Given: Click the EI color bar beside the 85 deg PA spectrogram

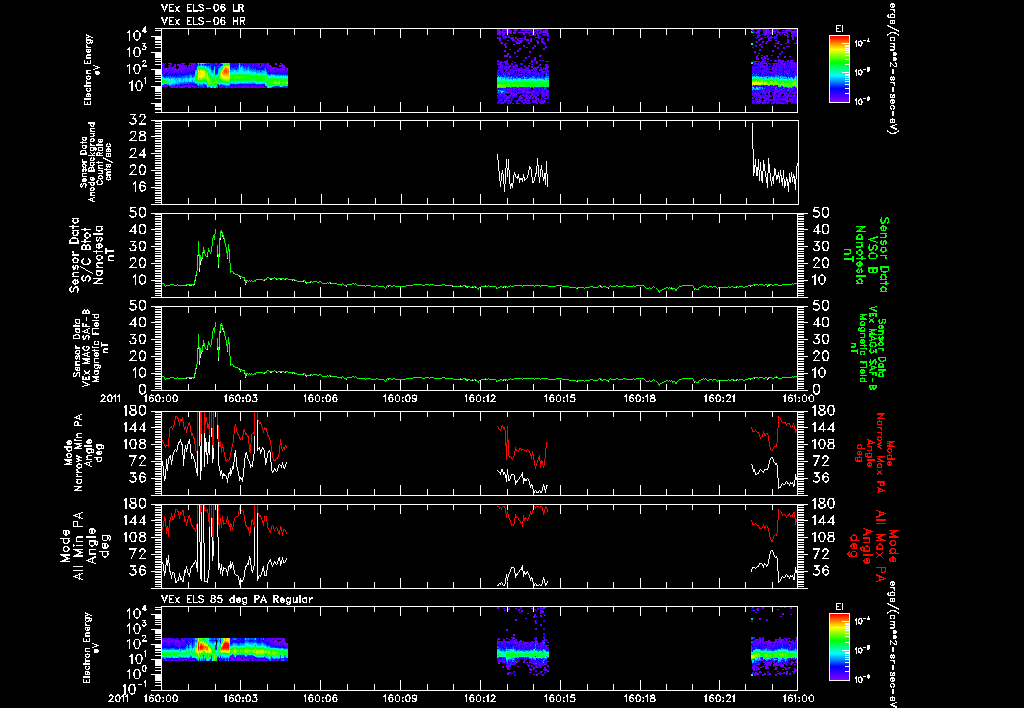Looking at the screenshot, I should pyautogui.click(x=839, y=647).
